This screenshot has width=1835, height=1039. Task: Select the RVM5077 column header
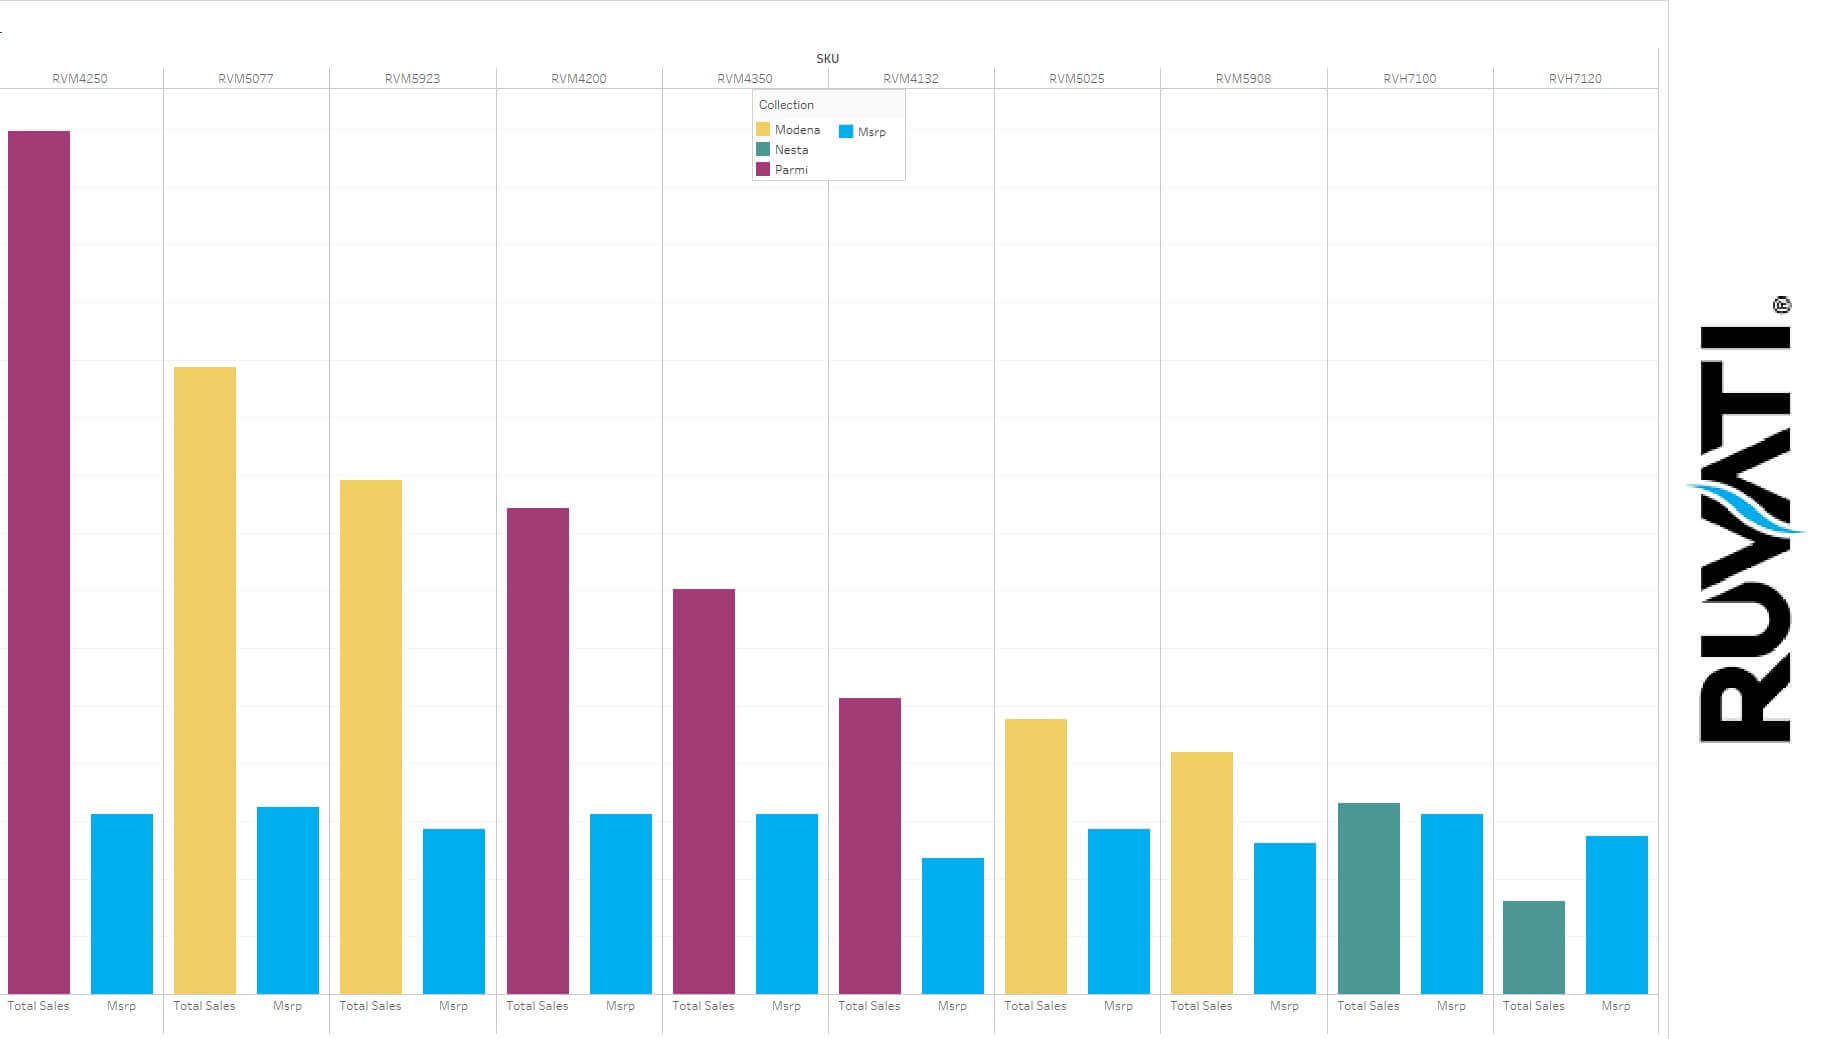[x=246, y=79]
